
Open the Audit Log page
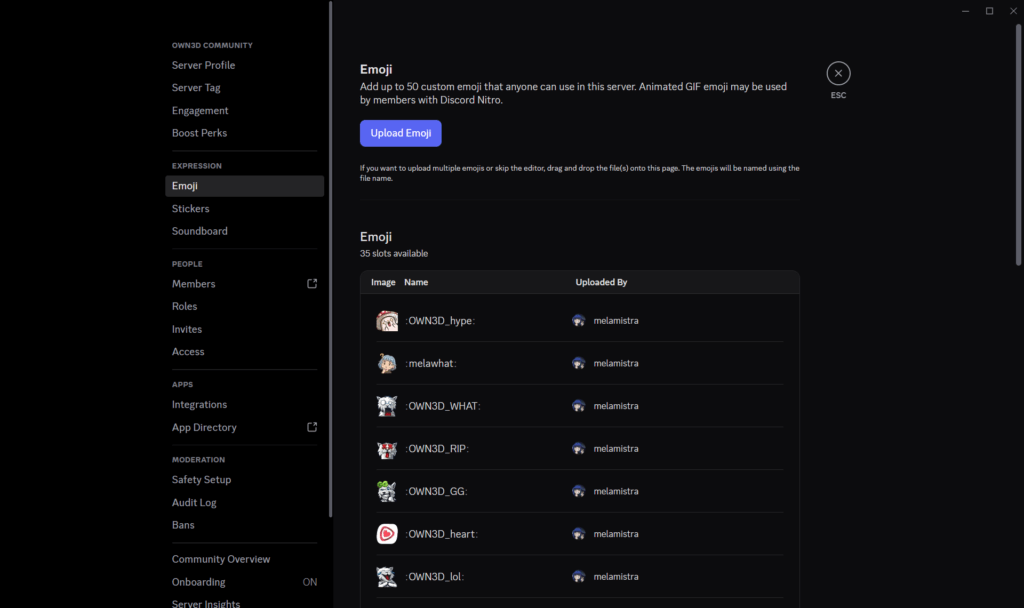tap(194, 503)
